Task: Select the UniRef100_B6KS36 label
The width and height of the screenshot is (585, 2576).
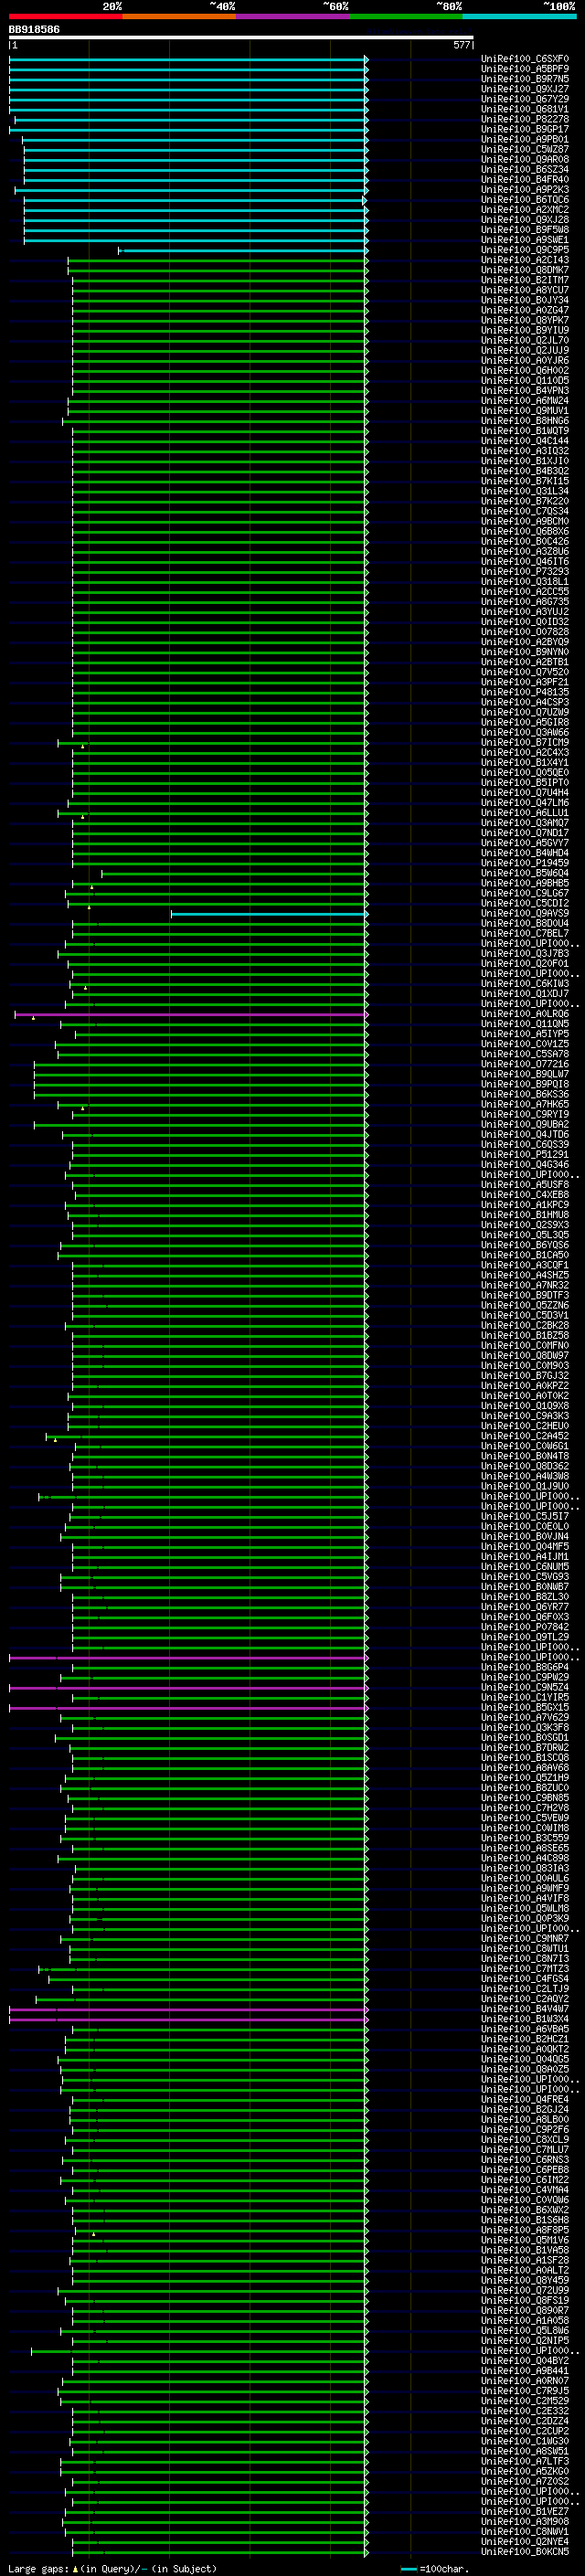Action: (525, 1094)
